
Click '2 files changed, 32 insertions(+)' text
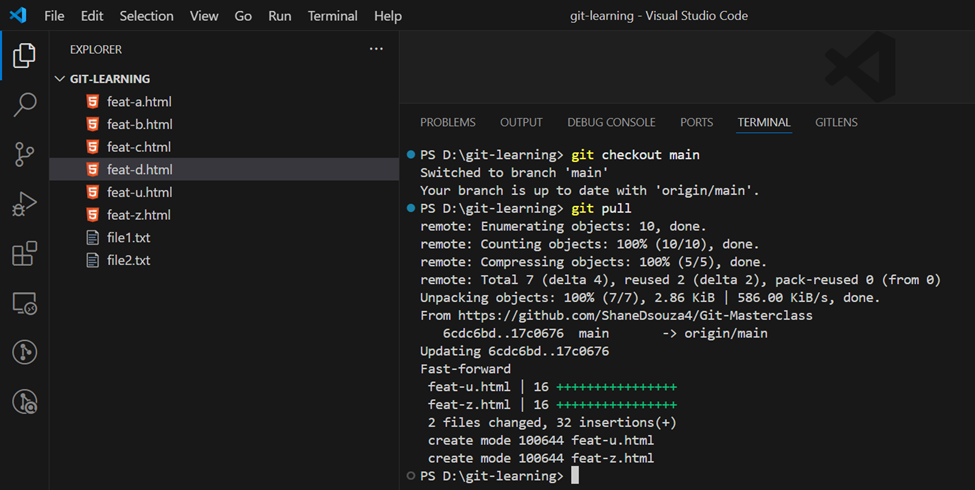pyautogui.click(x=552, y=422)
